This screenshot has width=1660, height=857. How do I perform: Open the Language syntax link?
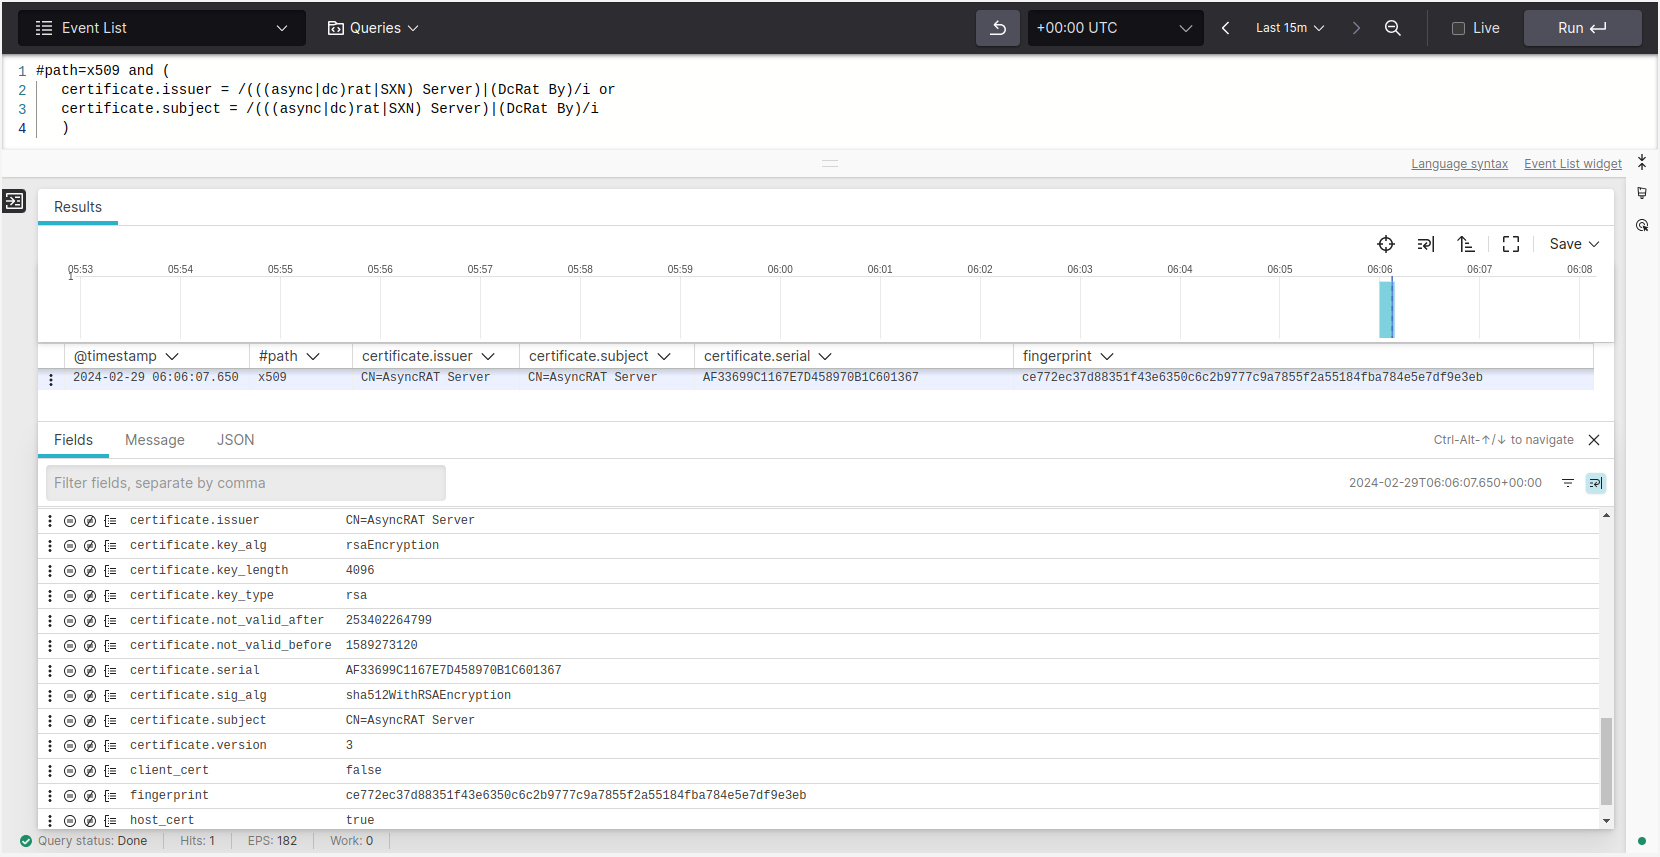[1458, 164]
